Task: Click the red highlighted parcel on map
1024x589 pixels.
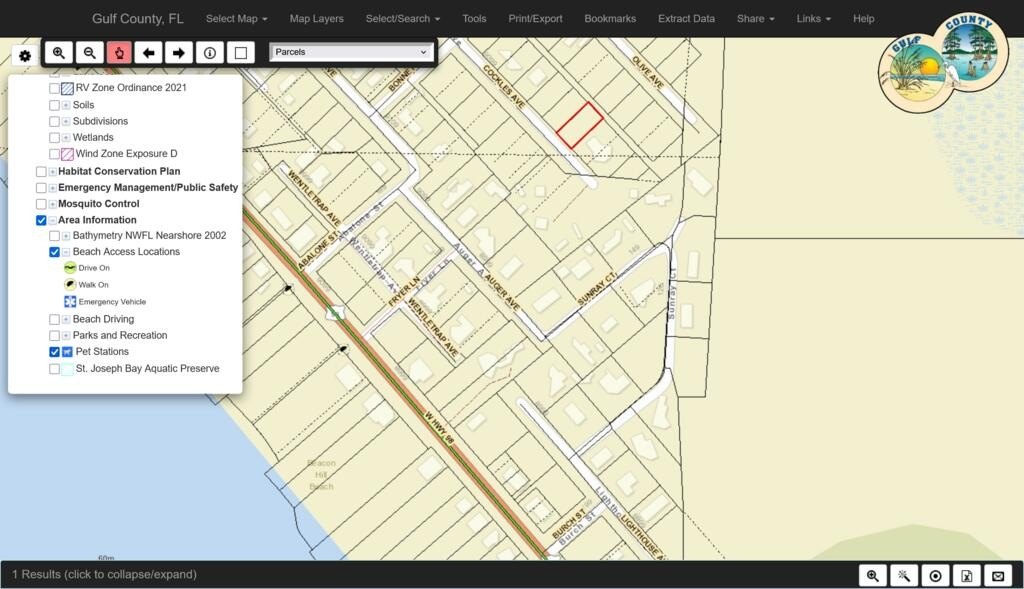Action: click(580, 125)
